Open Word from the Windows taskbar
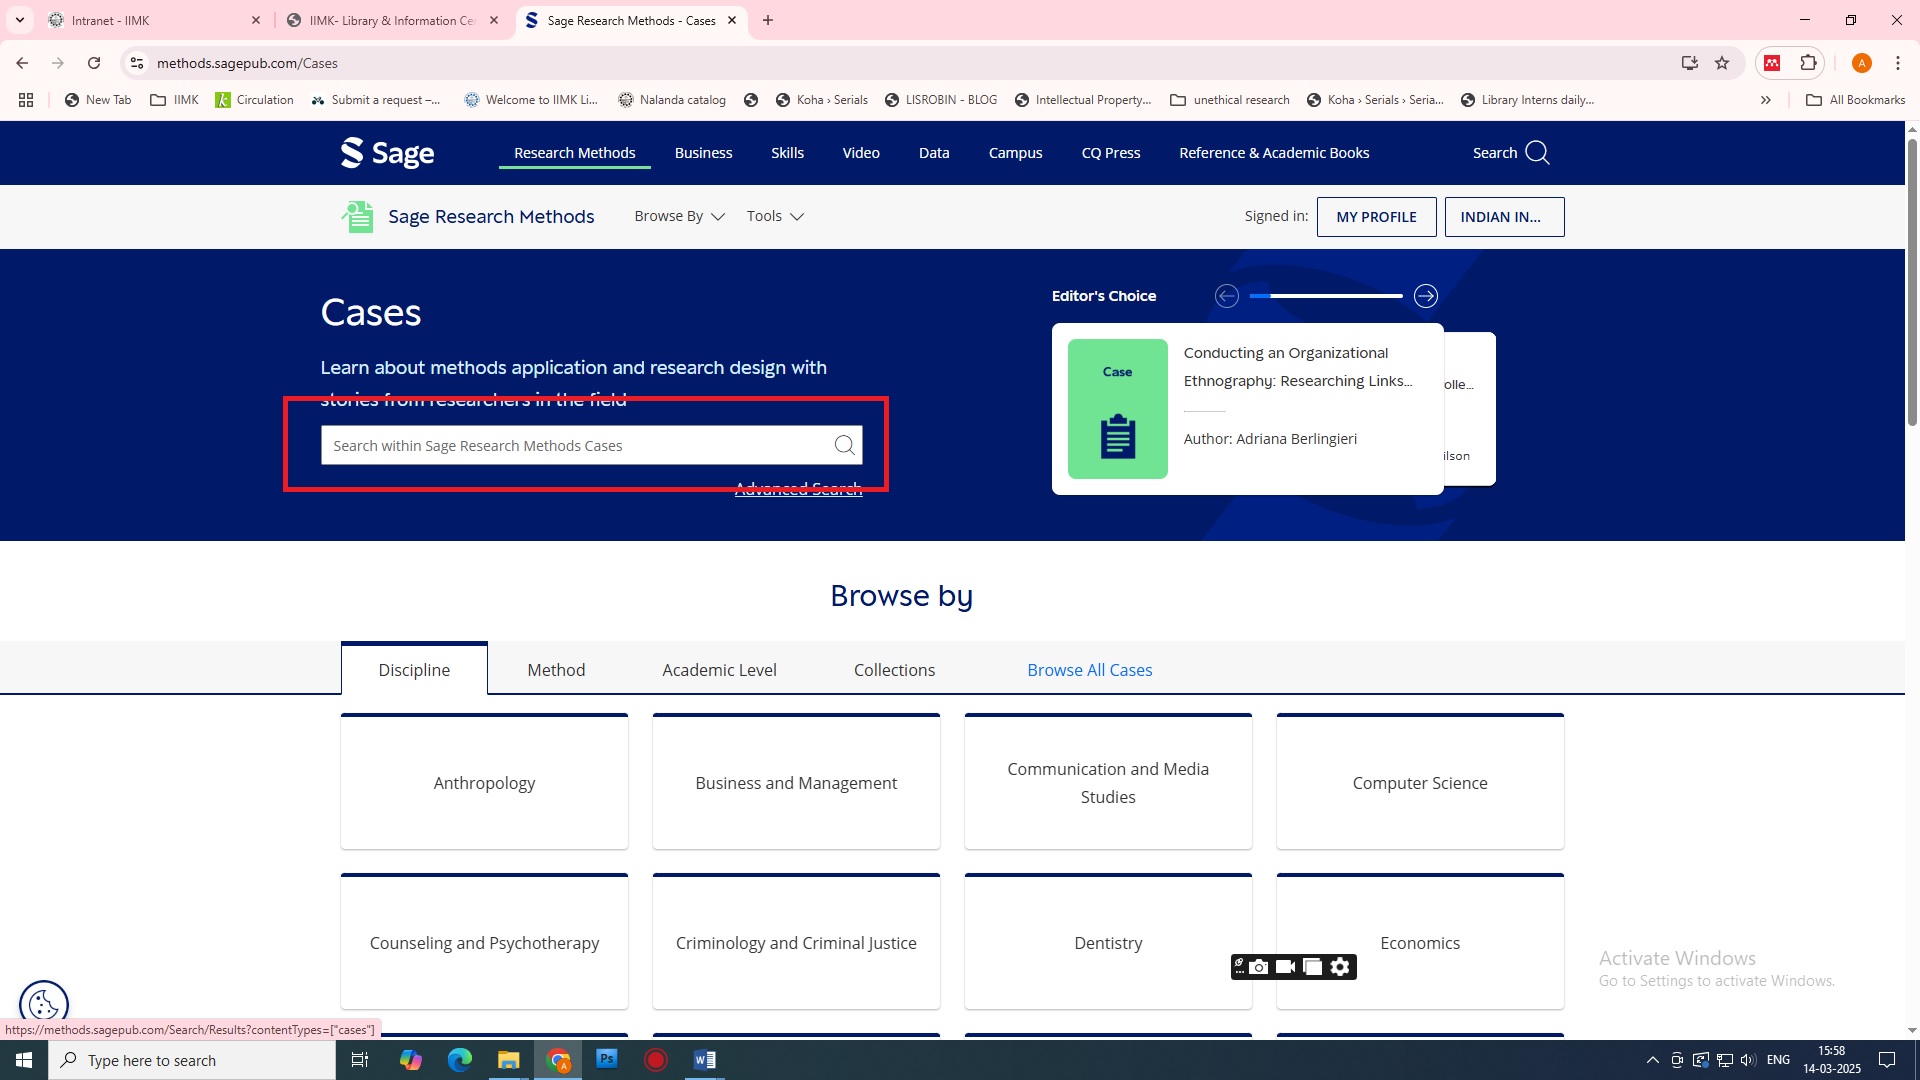The height and width of the screenshot is (1080, 1920). point(704,1060)
